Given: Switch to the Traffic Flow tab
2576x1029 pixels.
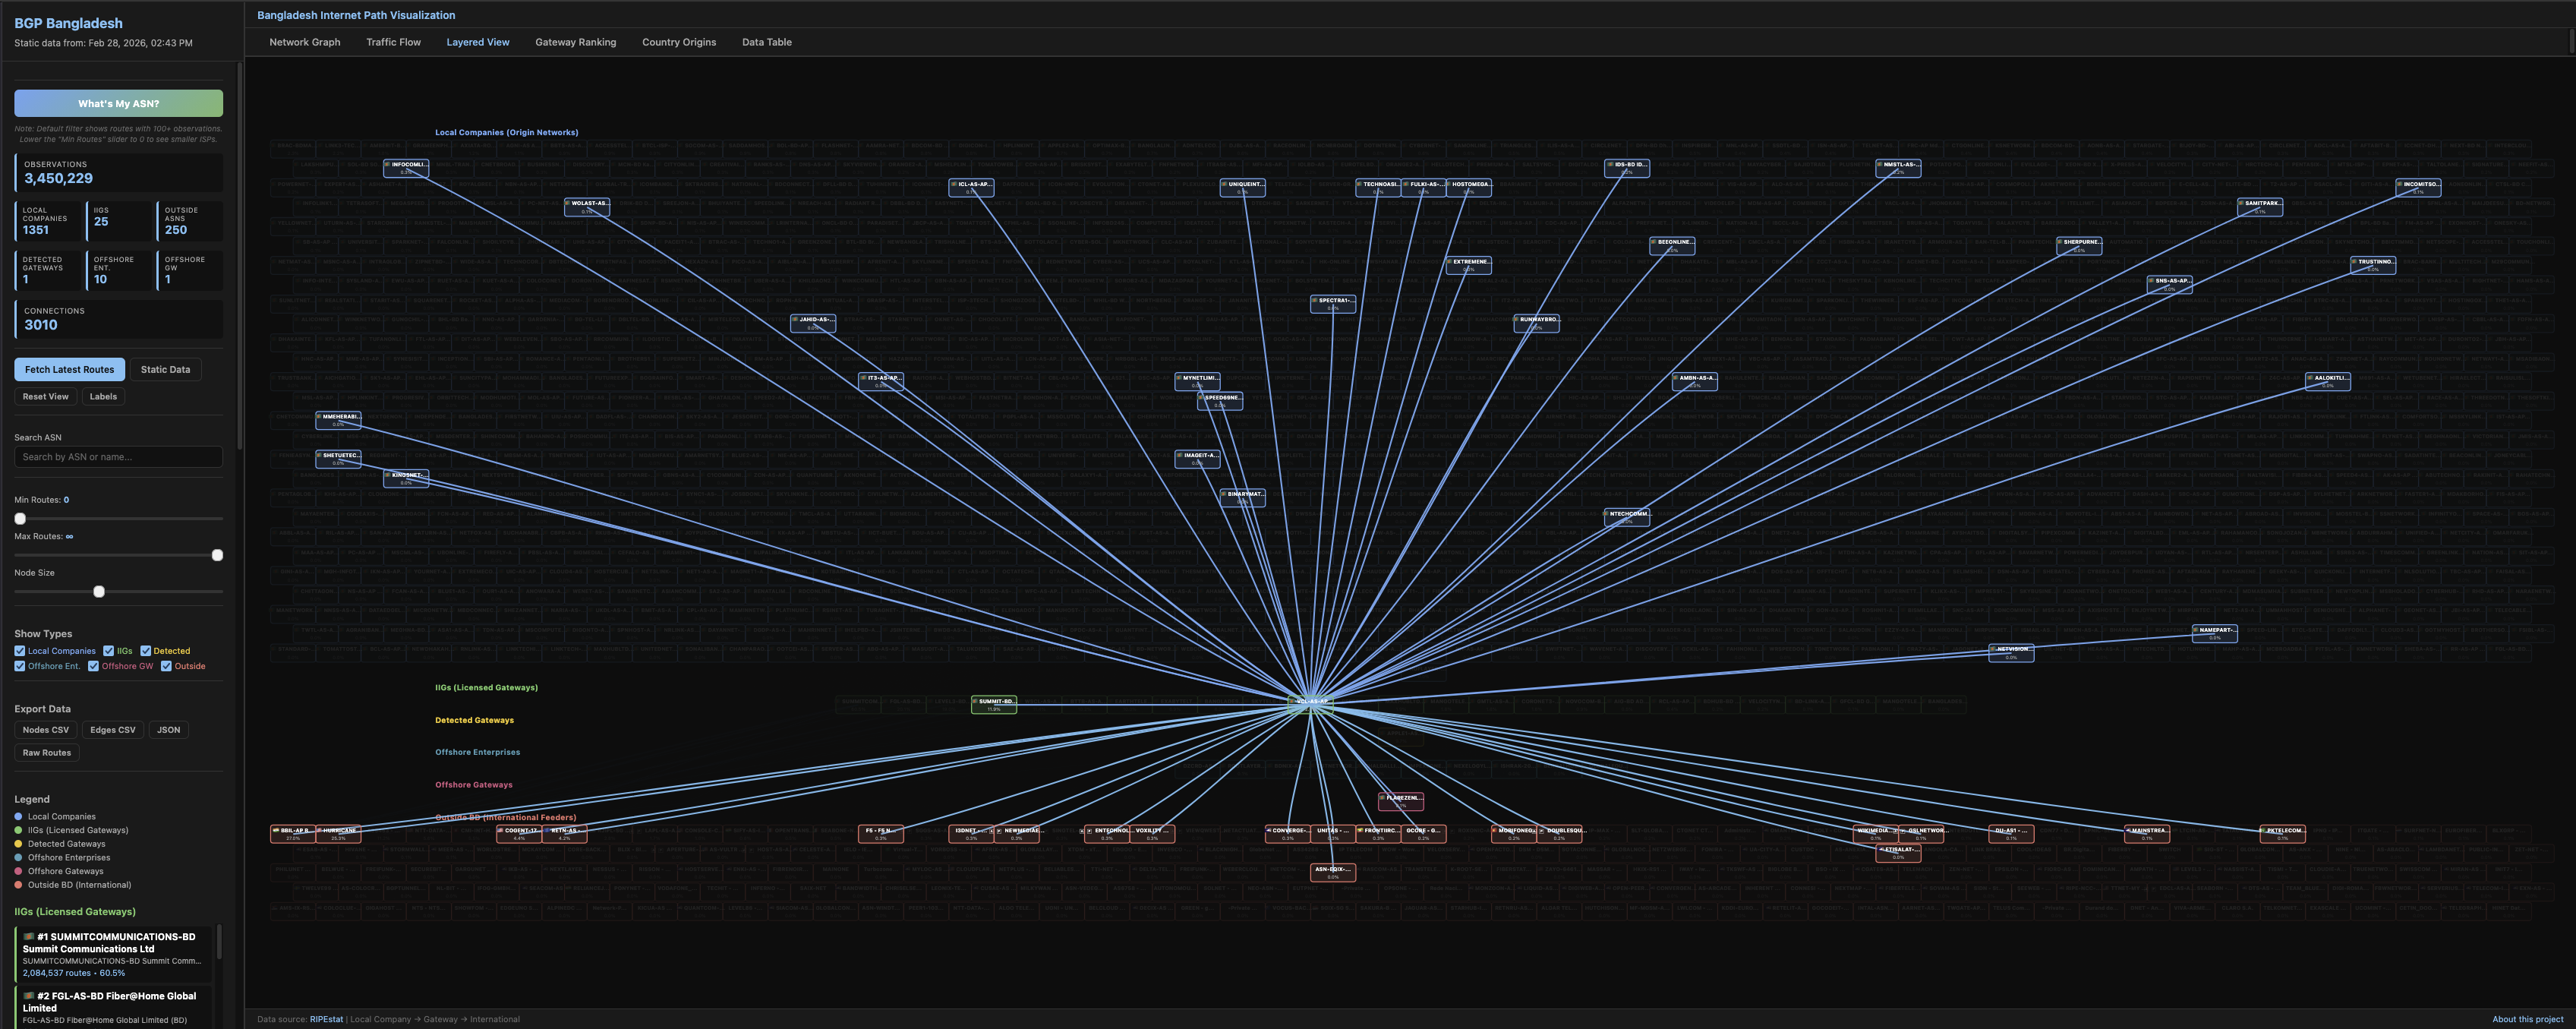Looking at the screenshot, I should [x=393, y=42].
